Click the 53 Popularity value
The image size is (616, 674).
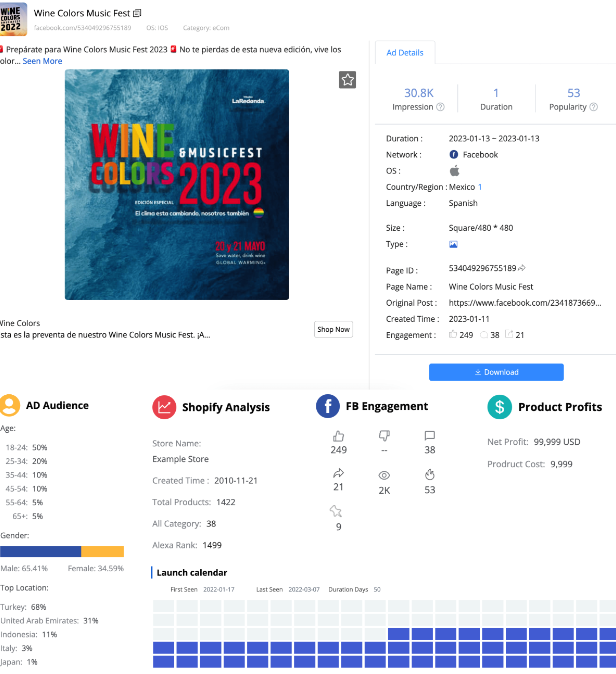click(573, 93)
